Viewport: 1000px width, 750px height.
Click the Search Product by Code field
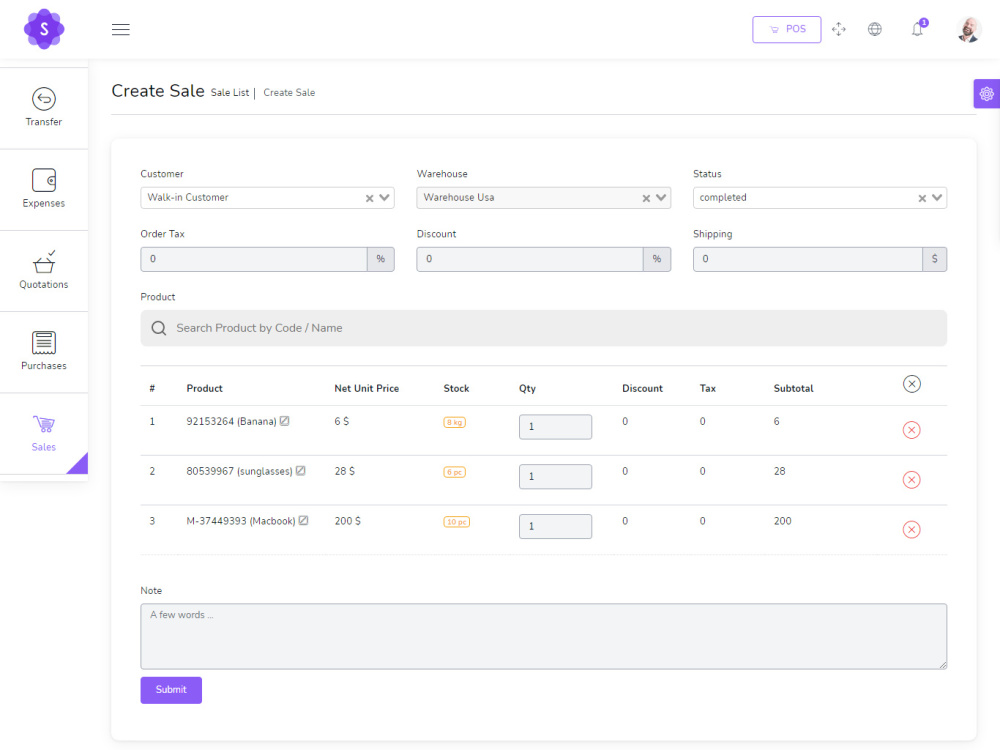pyautogui.click(x=543, y=328)
